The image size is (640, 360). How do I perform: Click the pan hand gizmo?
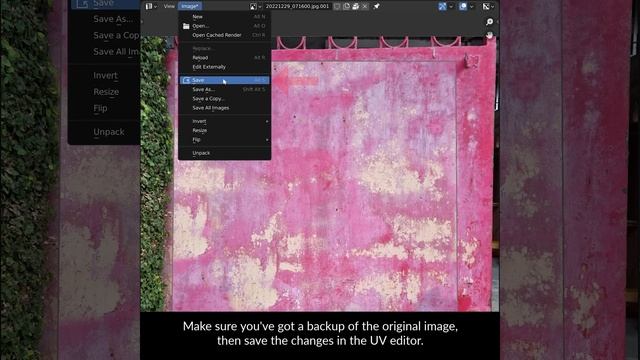tap(490, 35)
